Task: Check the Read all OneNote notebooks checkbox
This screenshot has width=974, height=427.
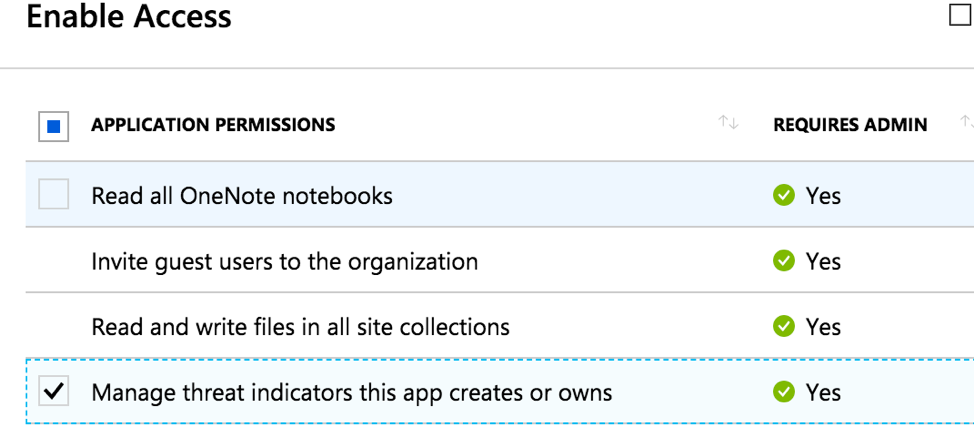Action: pos(54,195)
